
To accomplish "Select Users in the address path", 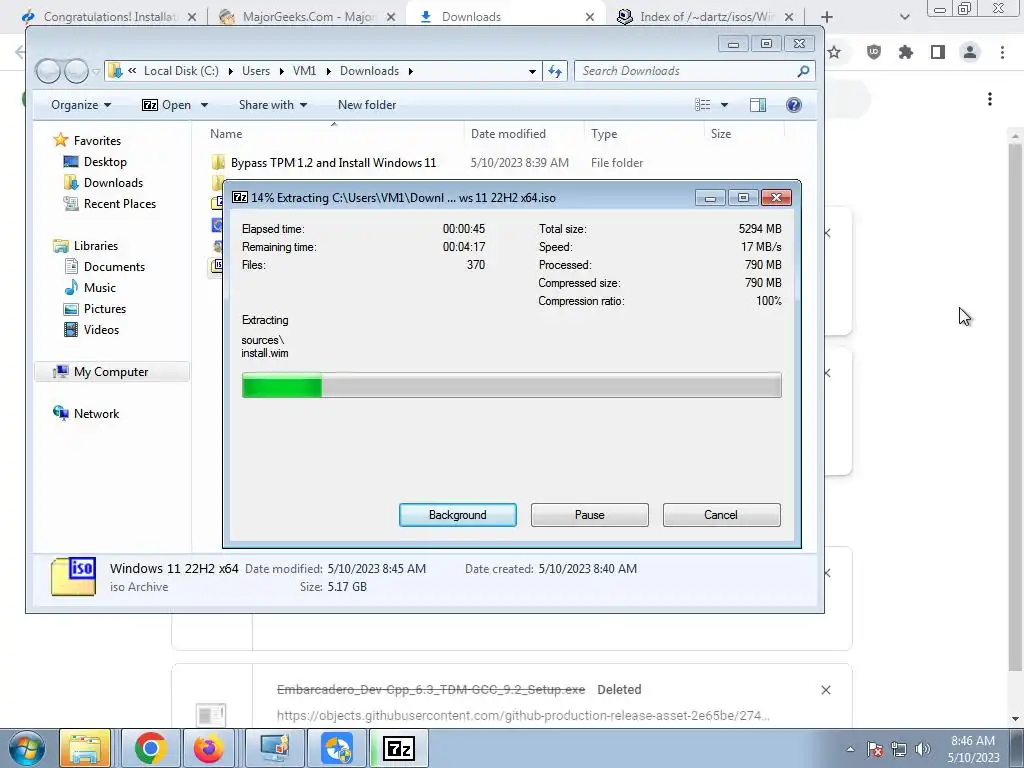I will pos(255,71).
